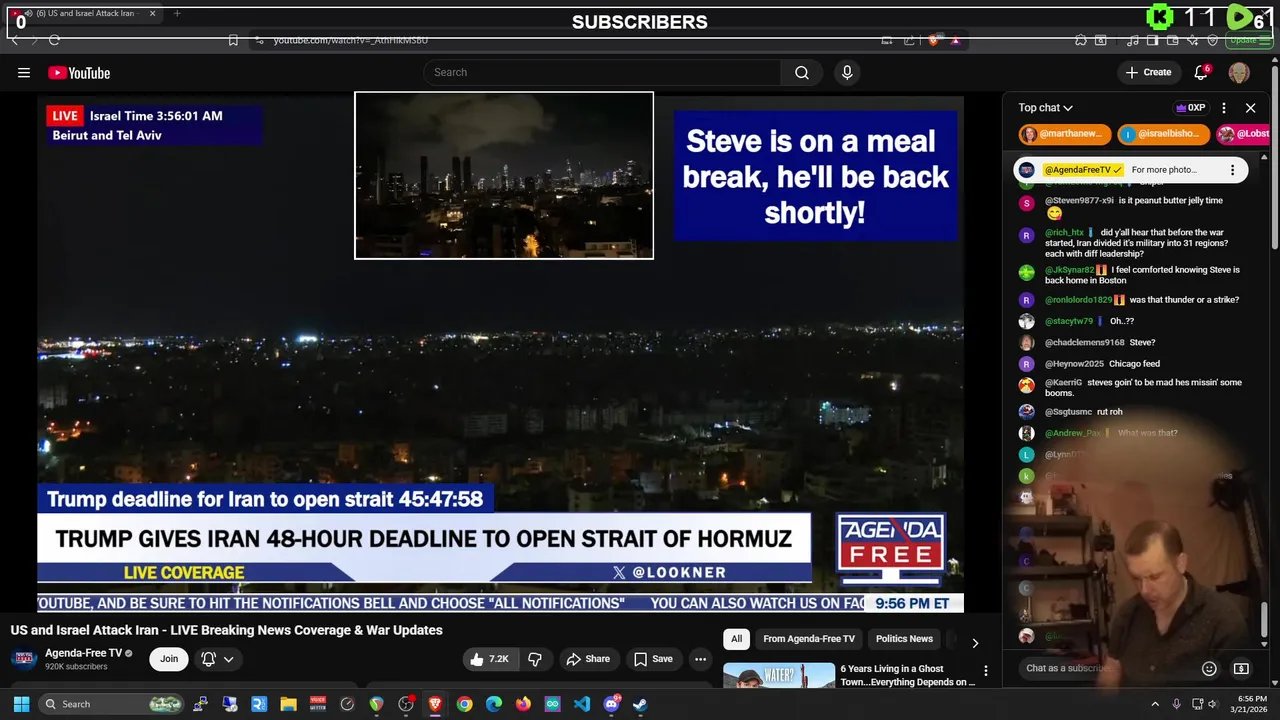The height and width of the screenshot is (720, 1280).
Task: Dislike the video
Action: coord(535,659)
